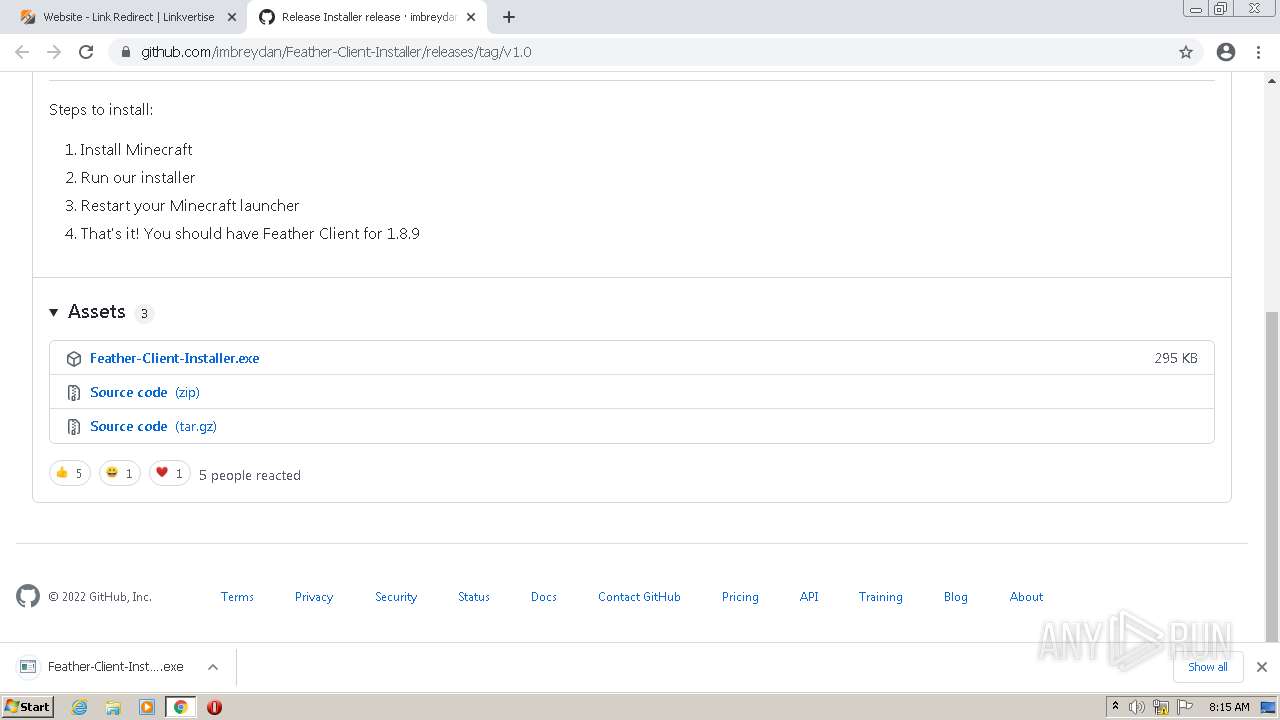Open the About footer link

click(x=1026, y=596)
